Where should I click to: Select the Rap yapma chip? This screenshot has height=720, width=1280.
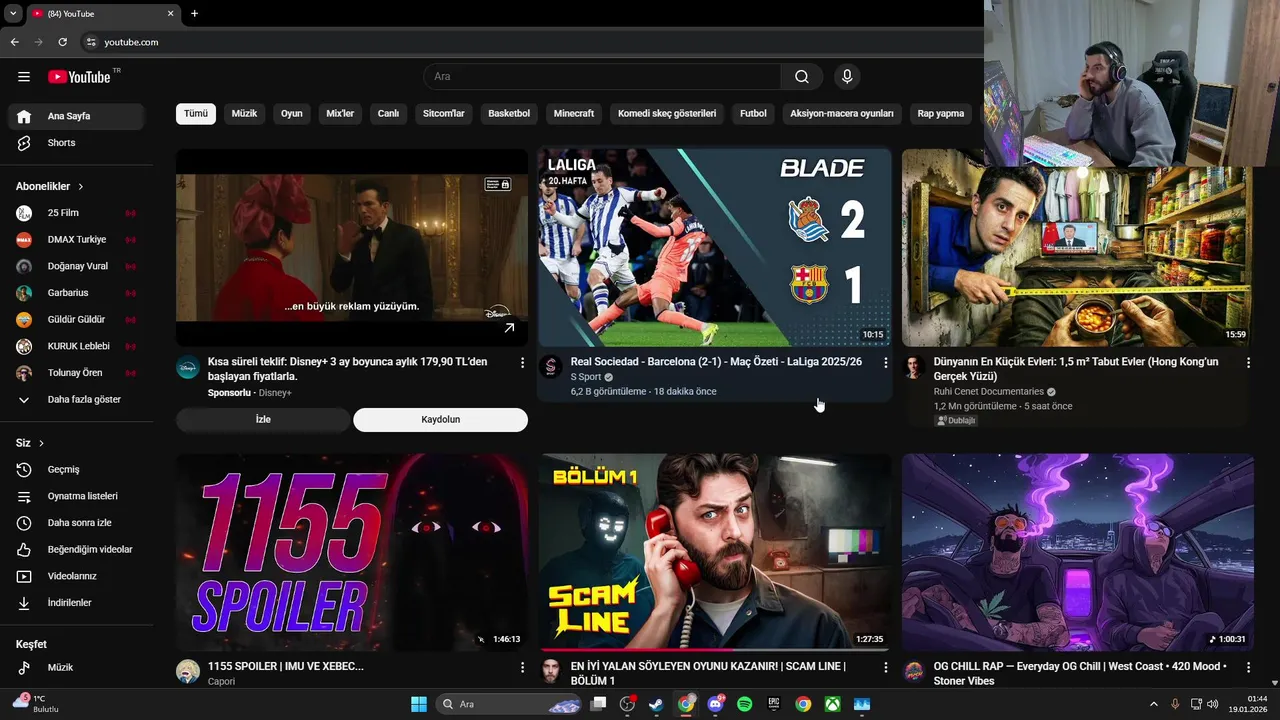[x=941, y=114]
